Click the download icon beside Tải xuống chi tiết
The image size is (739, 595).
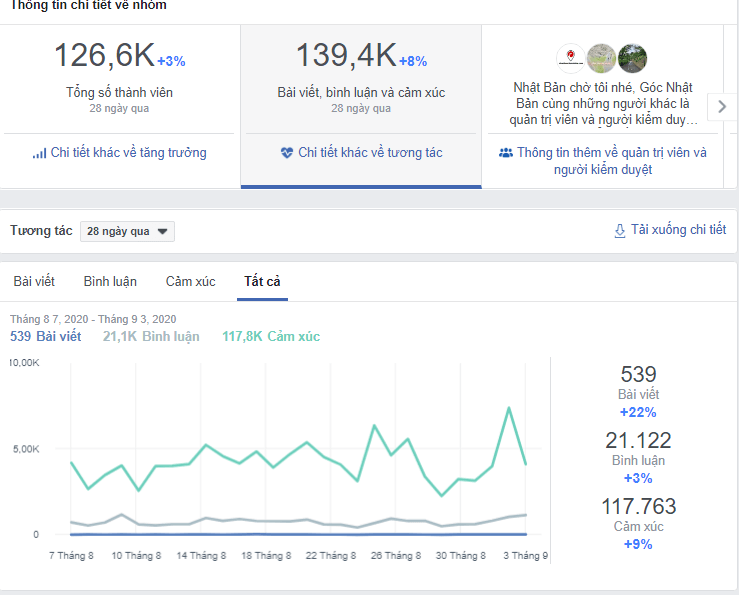pyautogui.click(x=620, y=231)
